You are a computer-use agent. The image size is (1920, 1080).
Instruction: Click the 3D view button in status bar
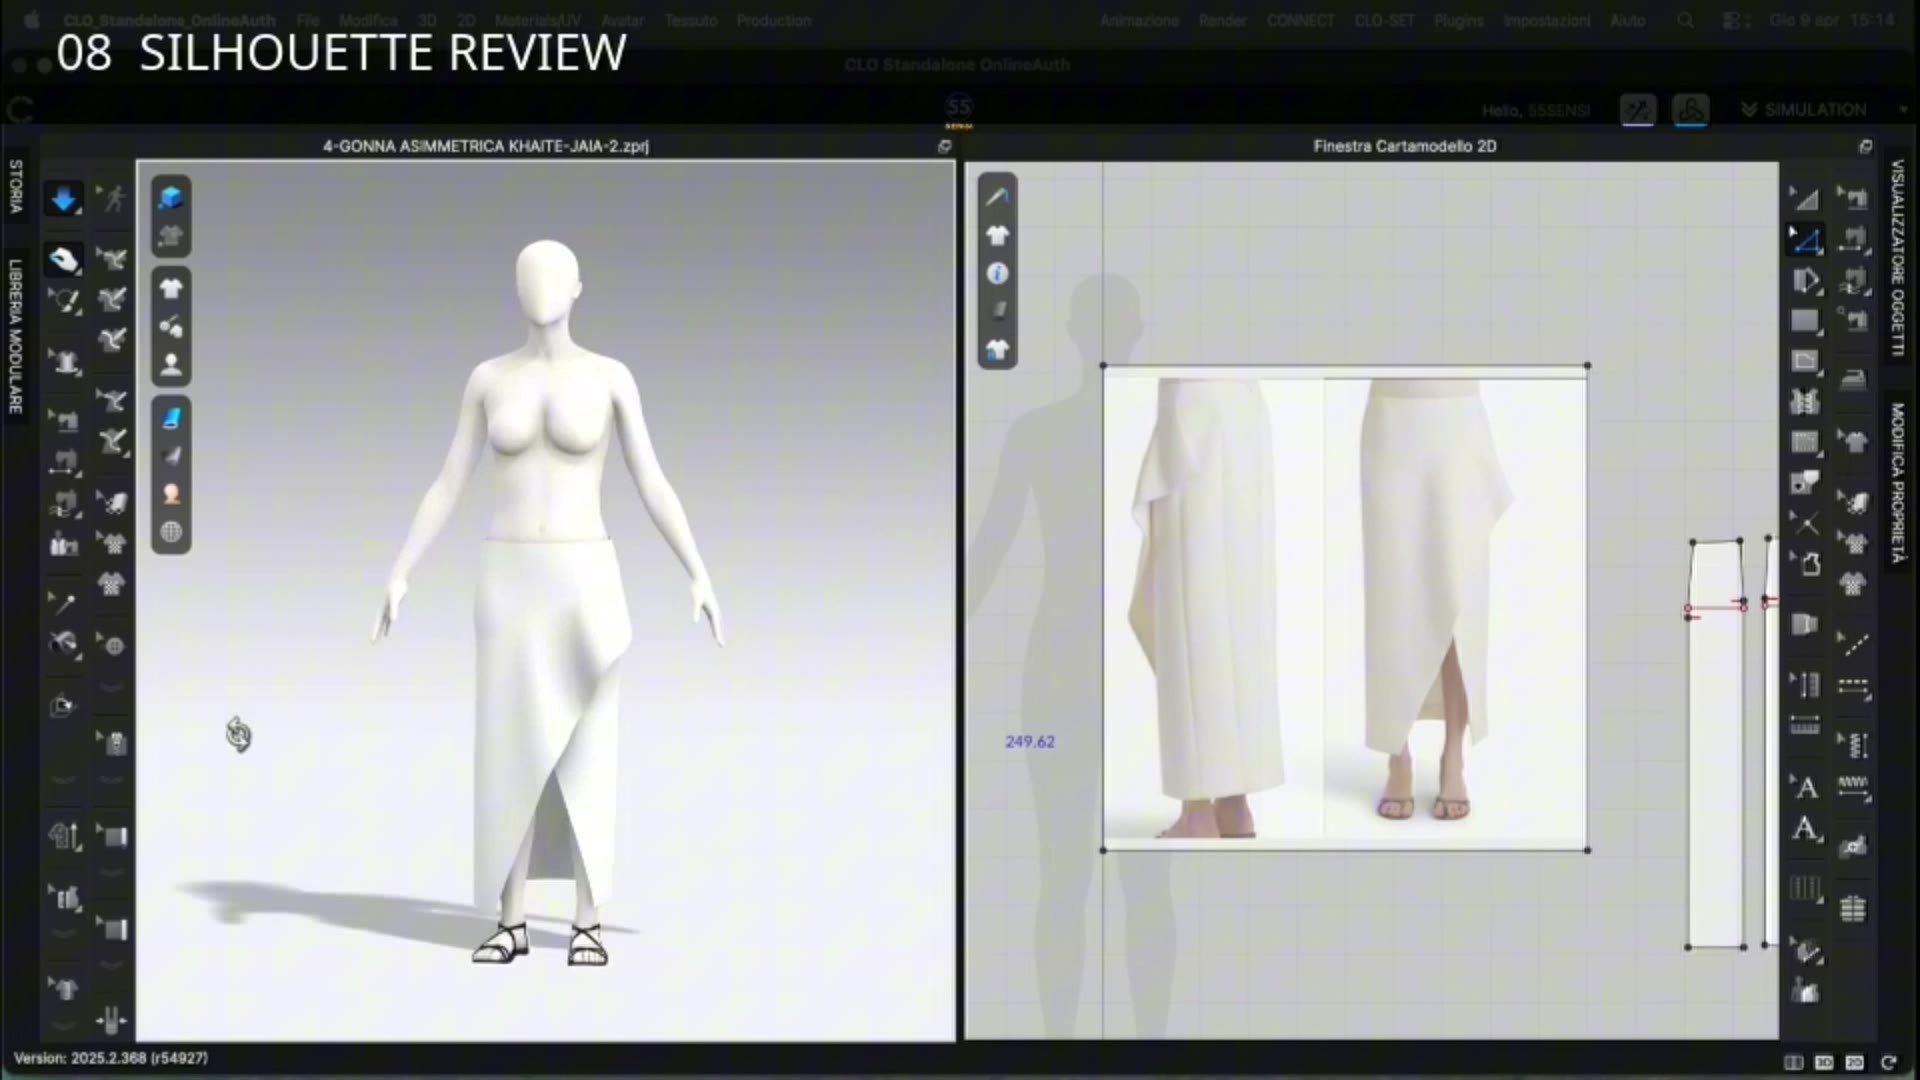pyautogui.click(x=1824, y=1062)
